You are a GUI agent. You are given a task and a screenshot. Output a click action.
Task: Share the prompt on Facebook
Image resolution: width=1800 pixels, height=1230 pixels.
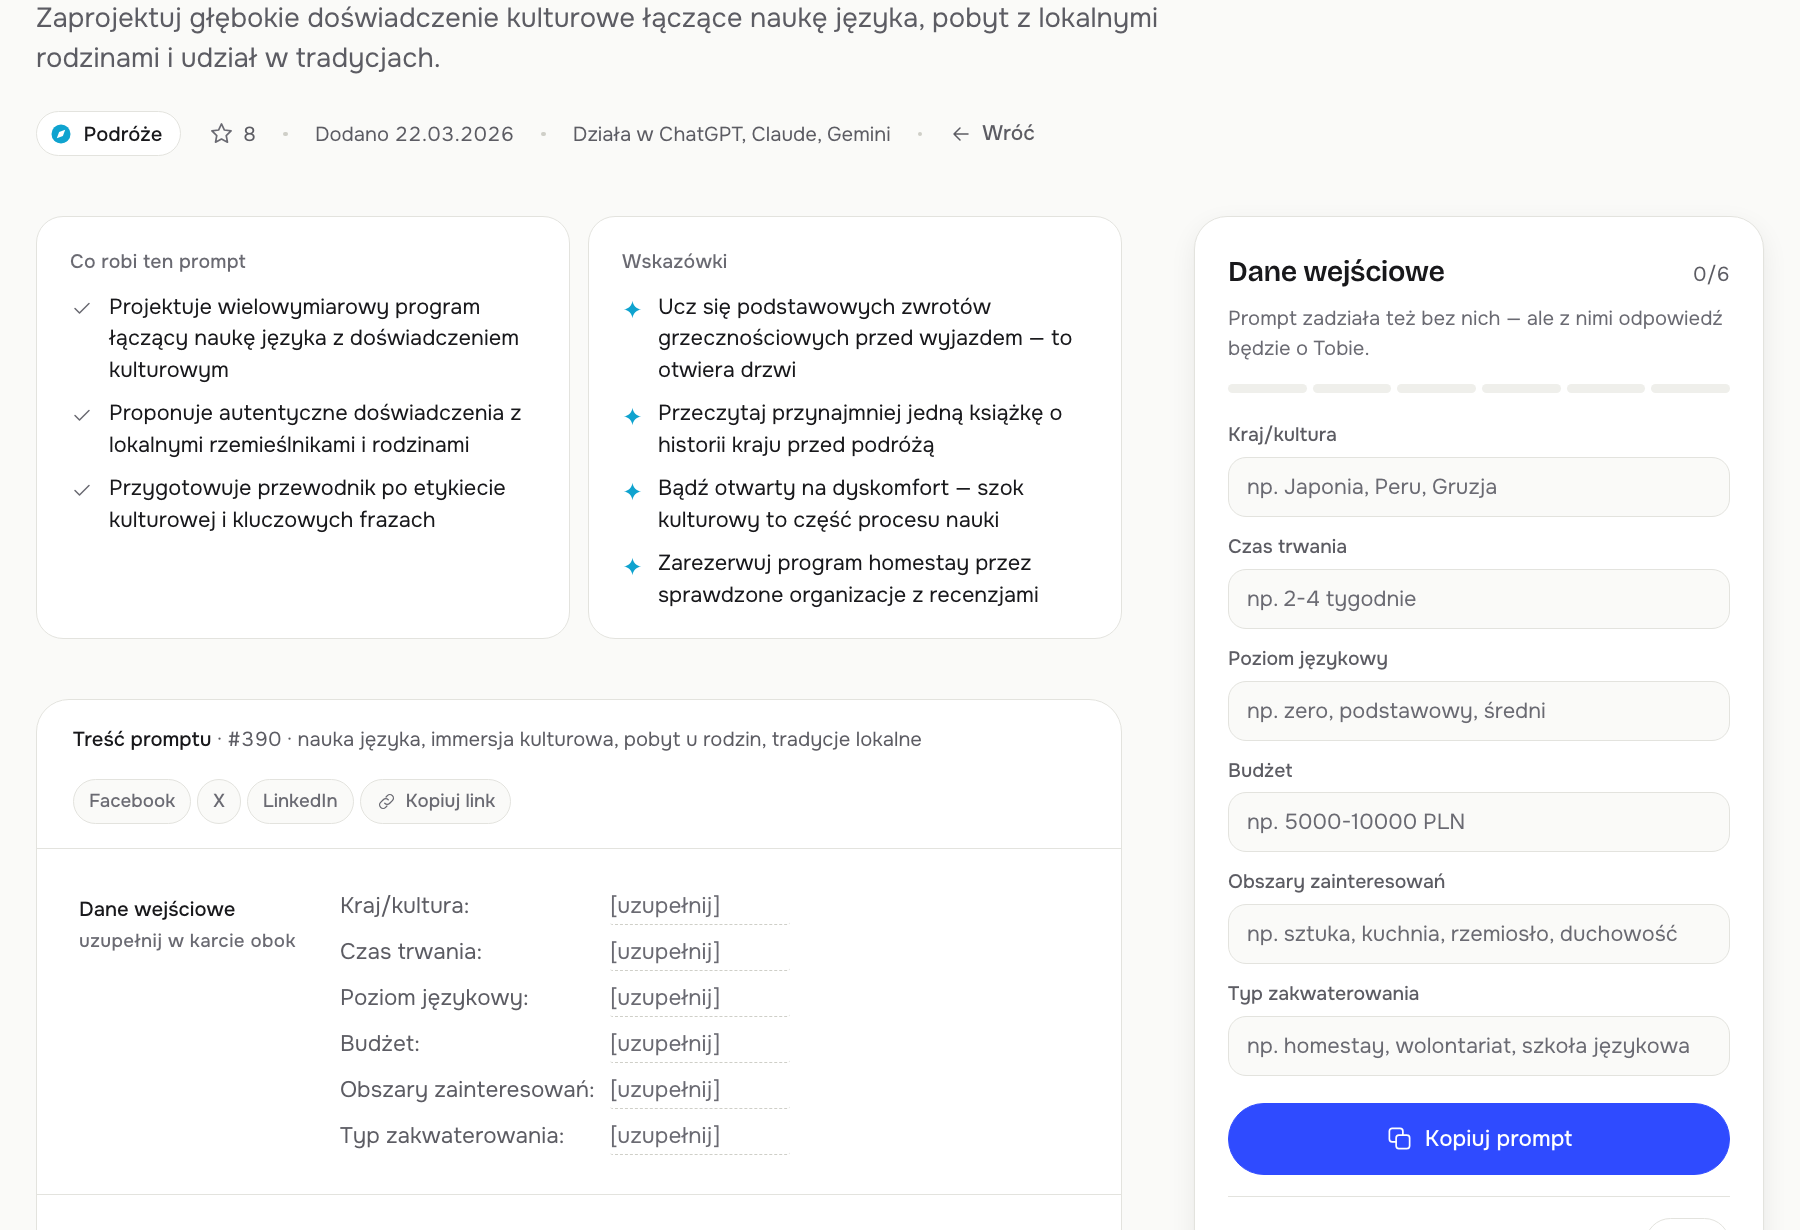[x=132, y=801]
